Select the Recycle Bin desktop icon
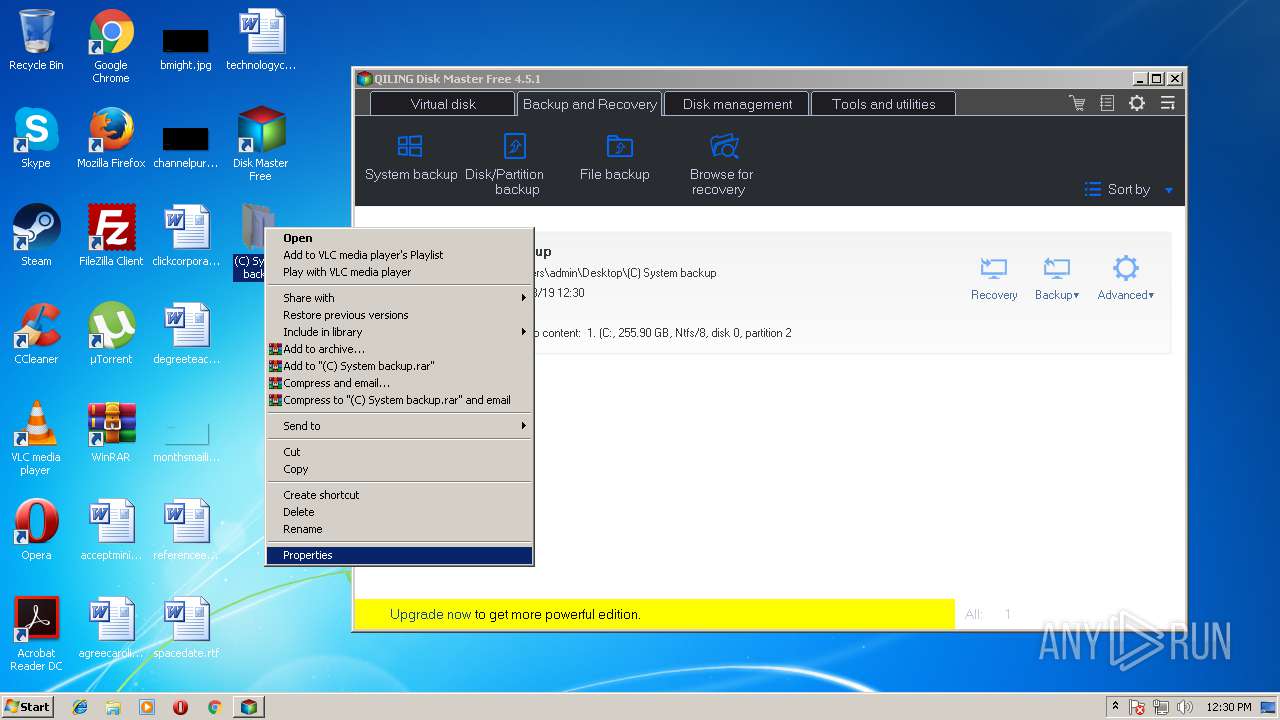 pos(36,40)
